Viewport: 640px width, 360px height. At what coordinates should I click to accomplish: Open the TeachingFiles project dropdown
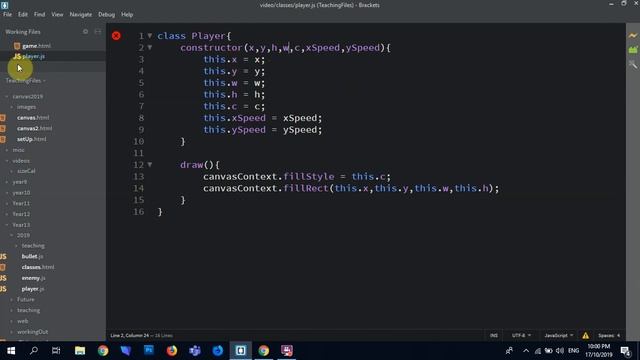click(x=25, y=81)
